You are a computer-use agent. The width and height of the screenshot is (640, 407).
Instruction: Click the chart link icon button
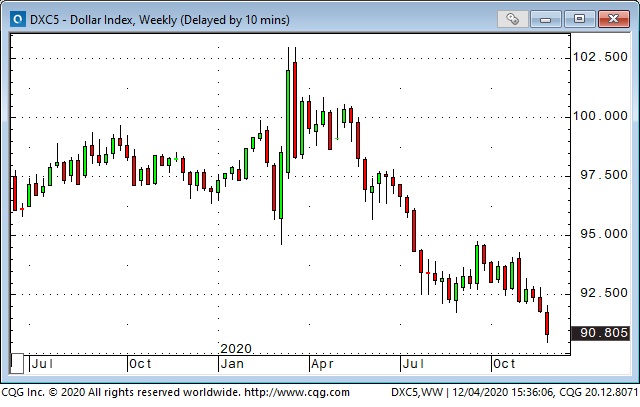pos(513,19)
